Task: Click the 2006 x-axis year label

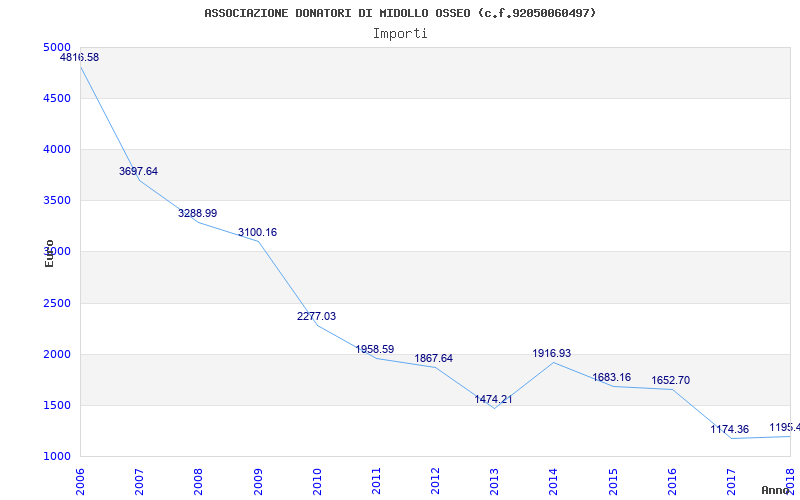Action: (x=81, y=481)
